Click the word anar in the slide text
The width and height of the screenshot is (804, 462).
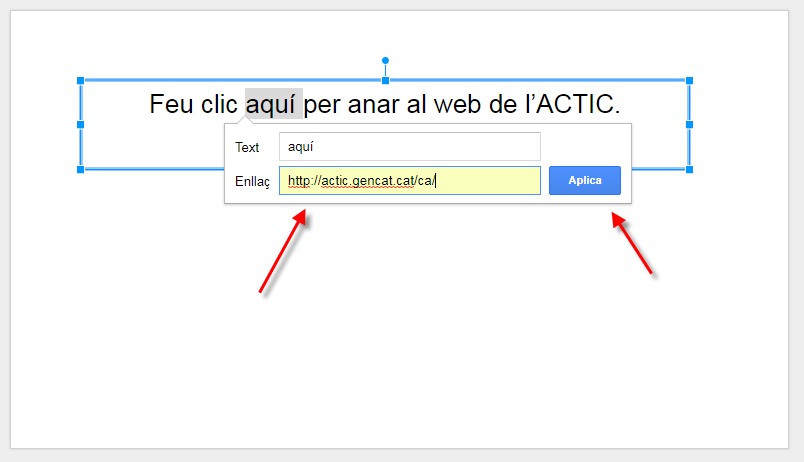point(373,104)
